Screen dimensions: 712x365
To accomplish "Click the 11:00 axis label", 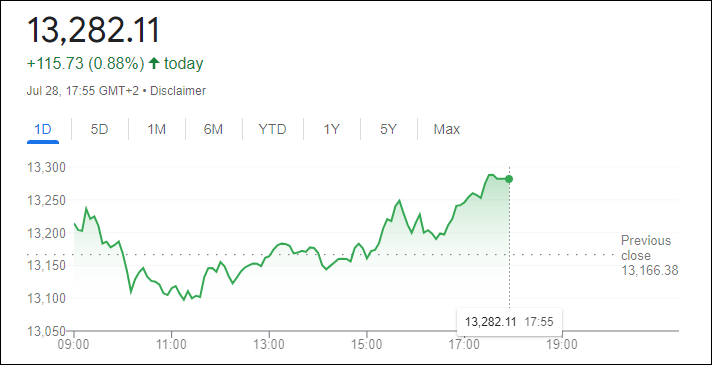I will [172, 345].
